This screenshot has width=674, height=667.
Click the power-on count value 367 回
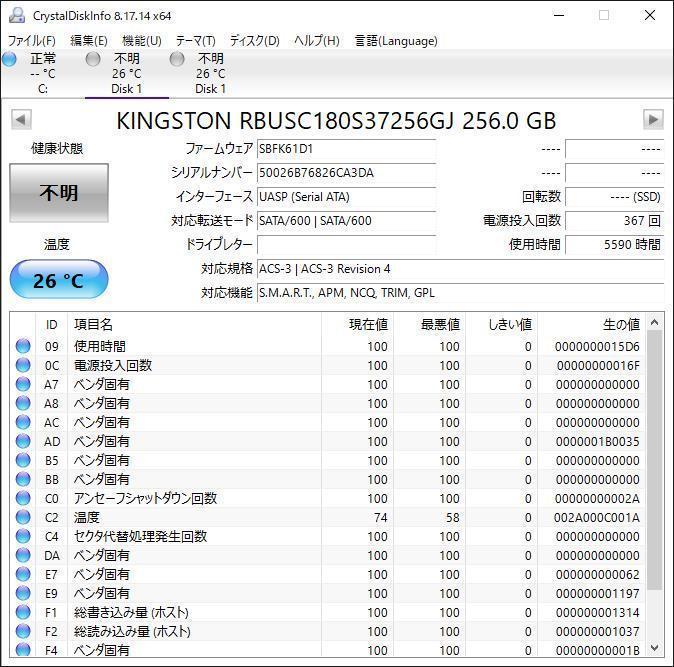click(x=615, y=221)
